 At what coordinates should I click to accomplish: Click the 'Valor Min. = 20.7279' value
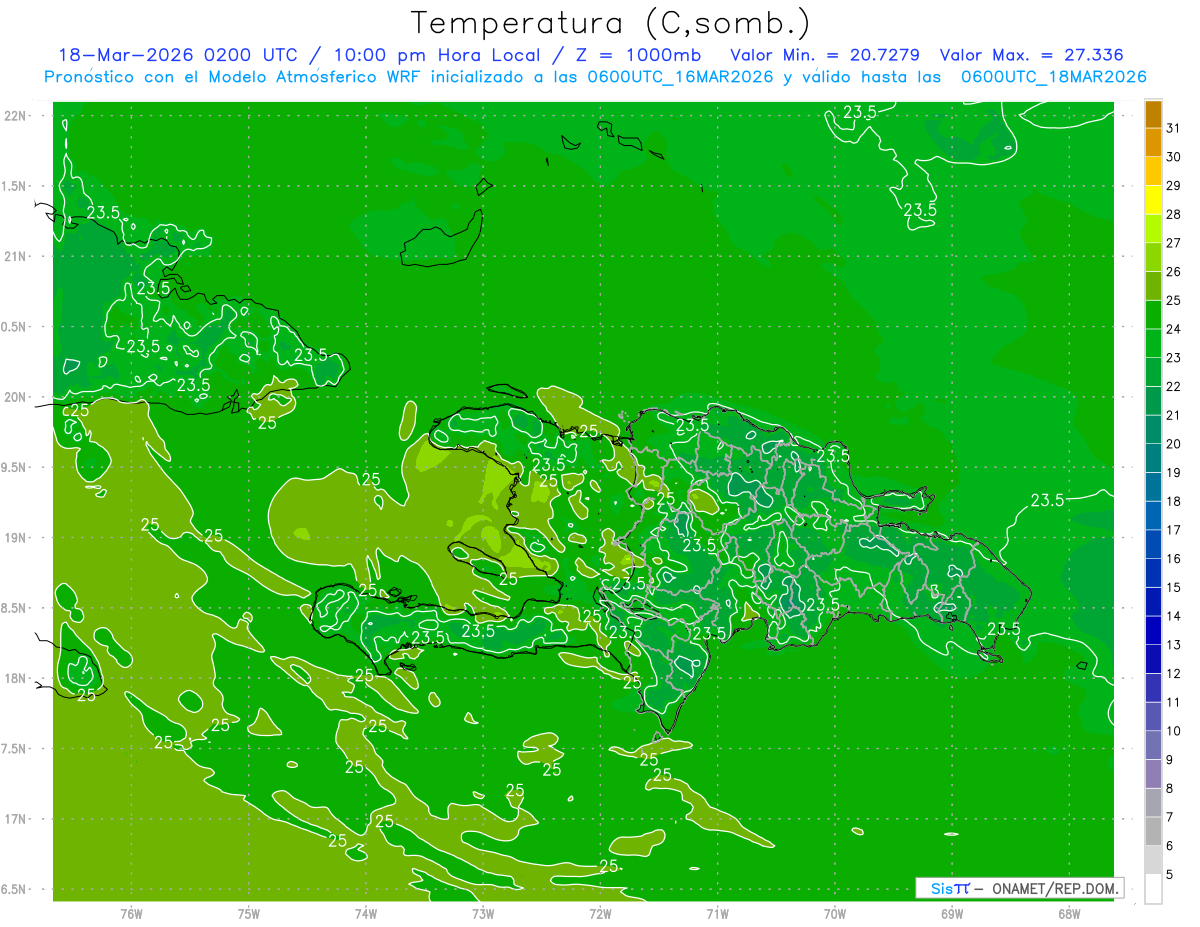825,55
